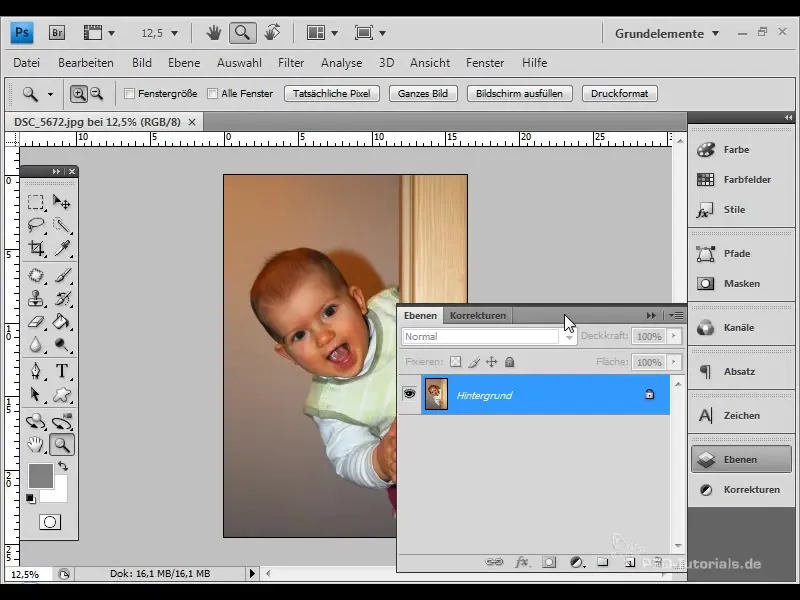Open the Zoom tool preset picker arrow
800x600 pixels.
[x=50, y=94]
